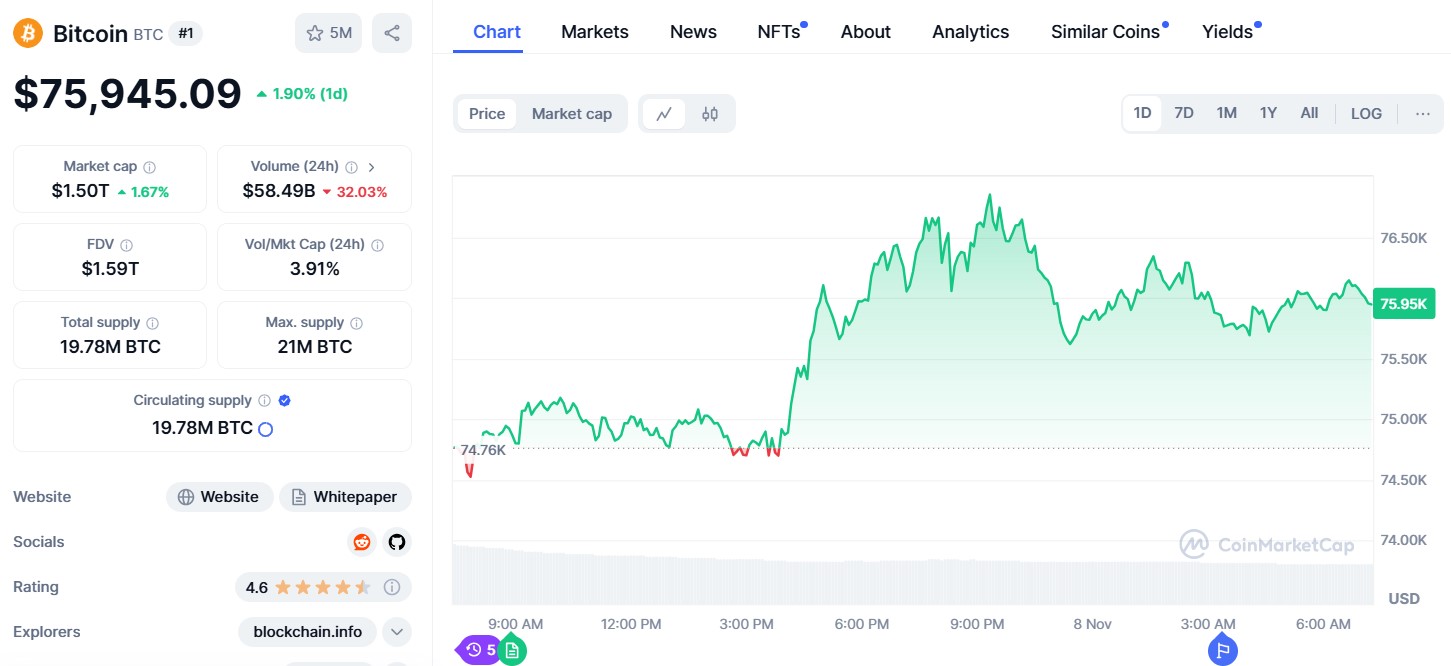The image size is (1451, 666).
Task: Open the GitHub social icon
Action: pos(397,542)
